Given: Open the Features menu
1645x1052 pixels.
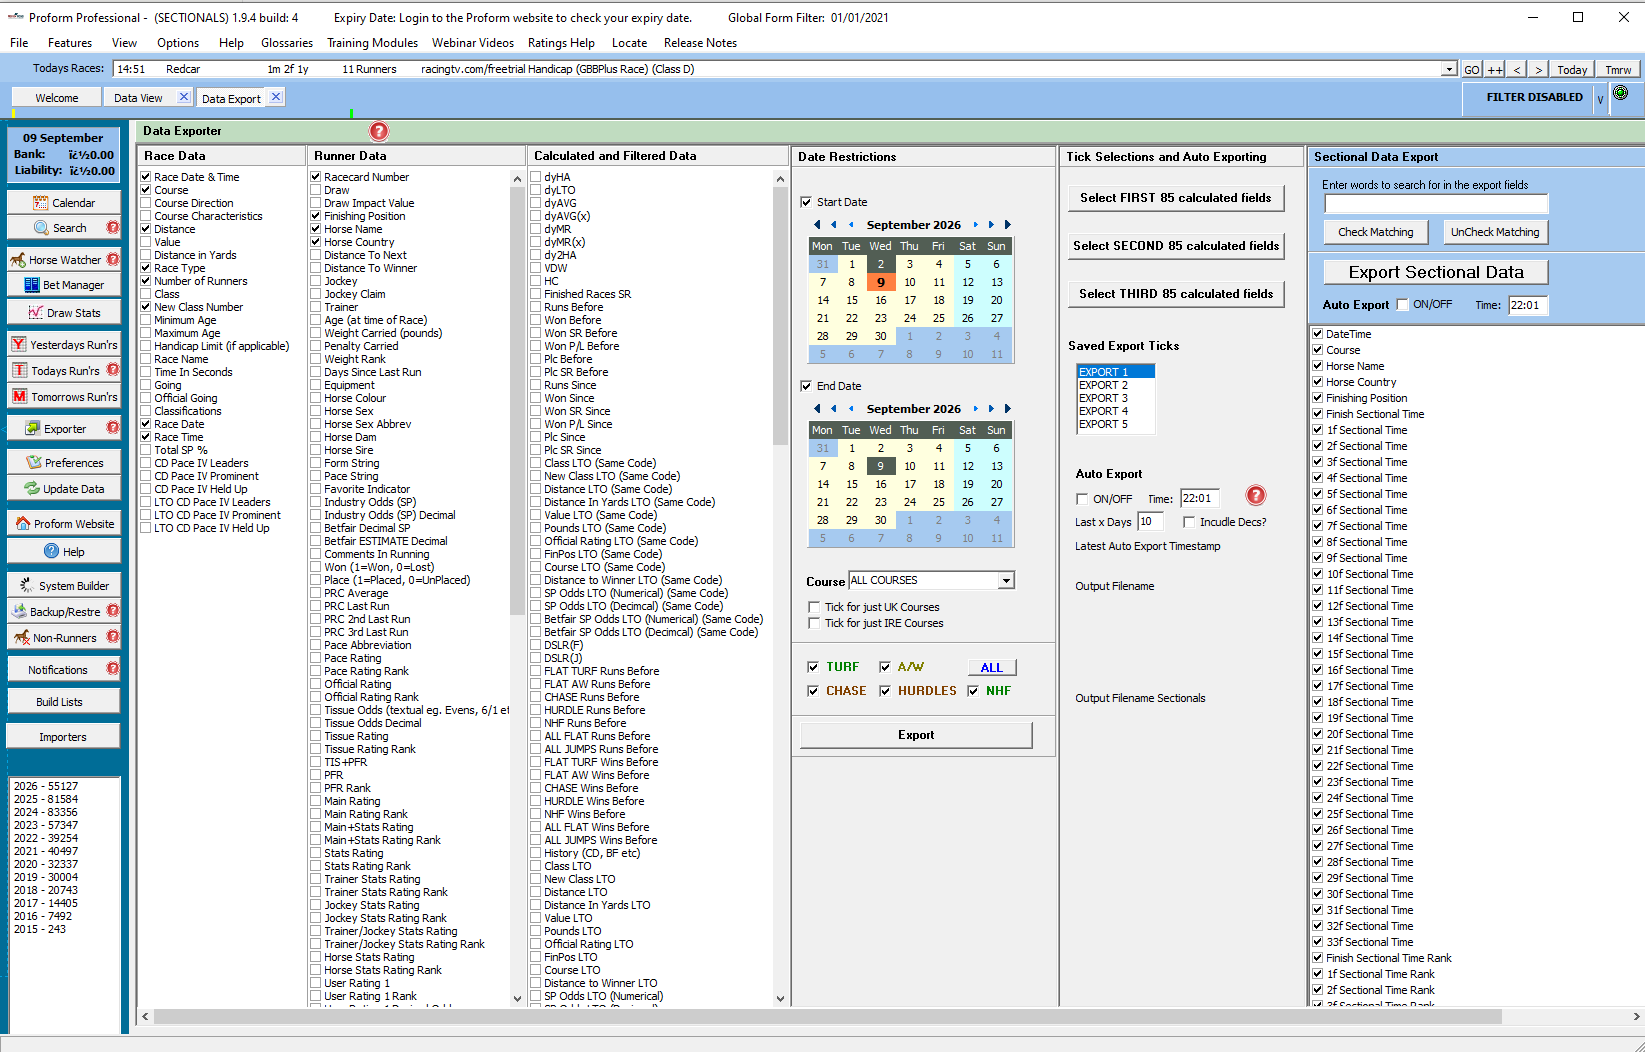Looking at the screenshot, I should click(x=70, y=43).
